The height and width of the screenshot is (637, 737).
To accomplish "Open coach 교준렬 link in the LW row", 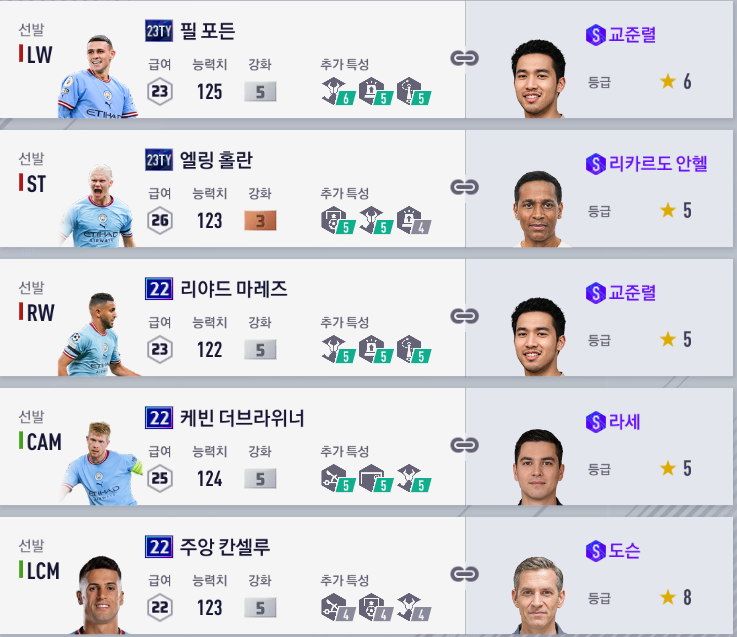I will (x=632, y=35).
